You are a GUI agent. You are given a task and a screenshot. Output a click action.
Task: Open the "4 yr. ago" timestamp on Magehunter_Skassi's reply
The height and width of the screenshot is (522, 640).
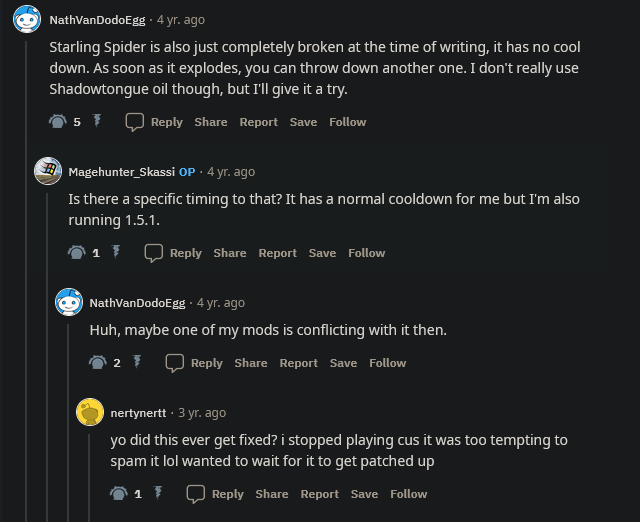coord(231,171)
